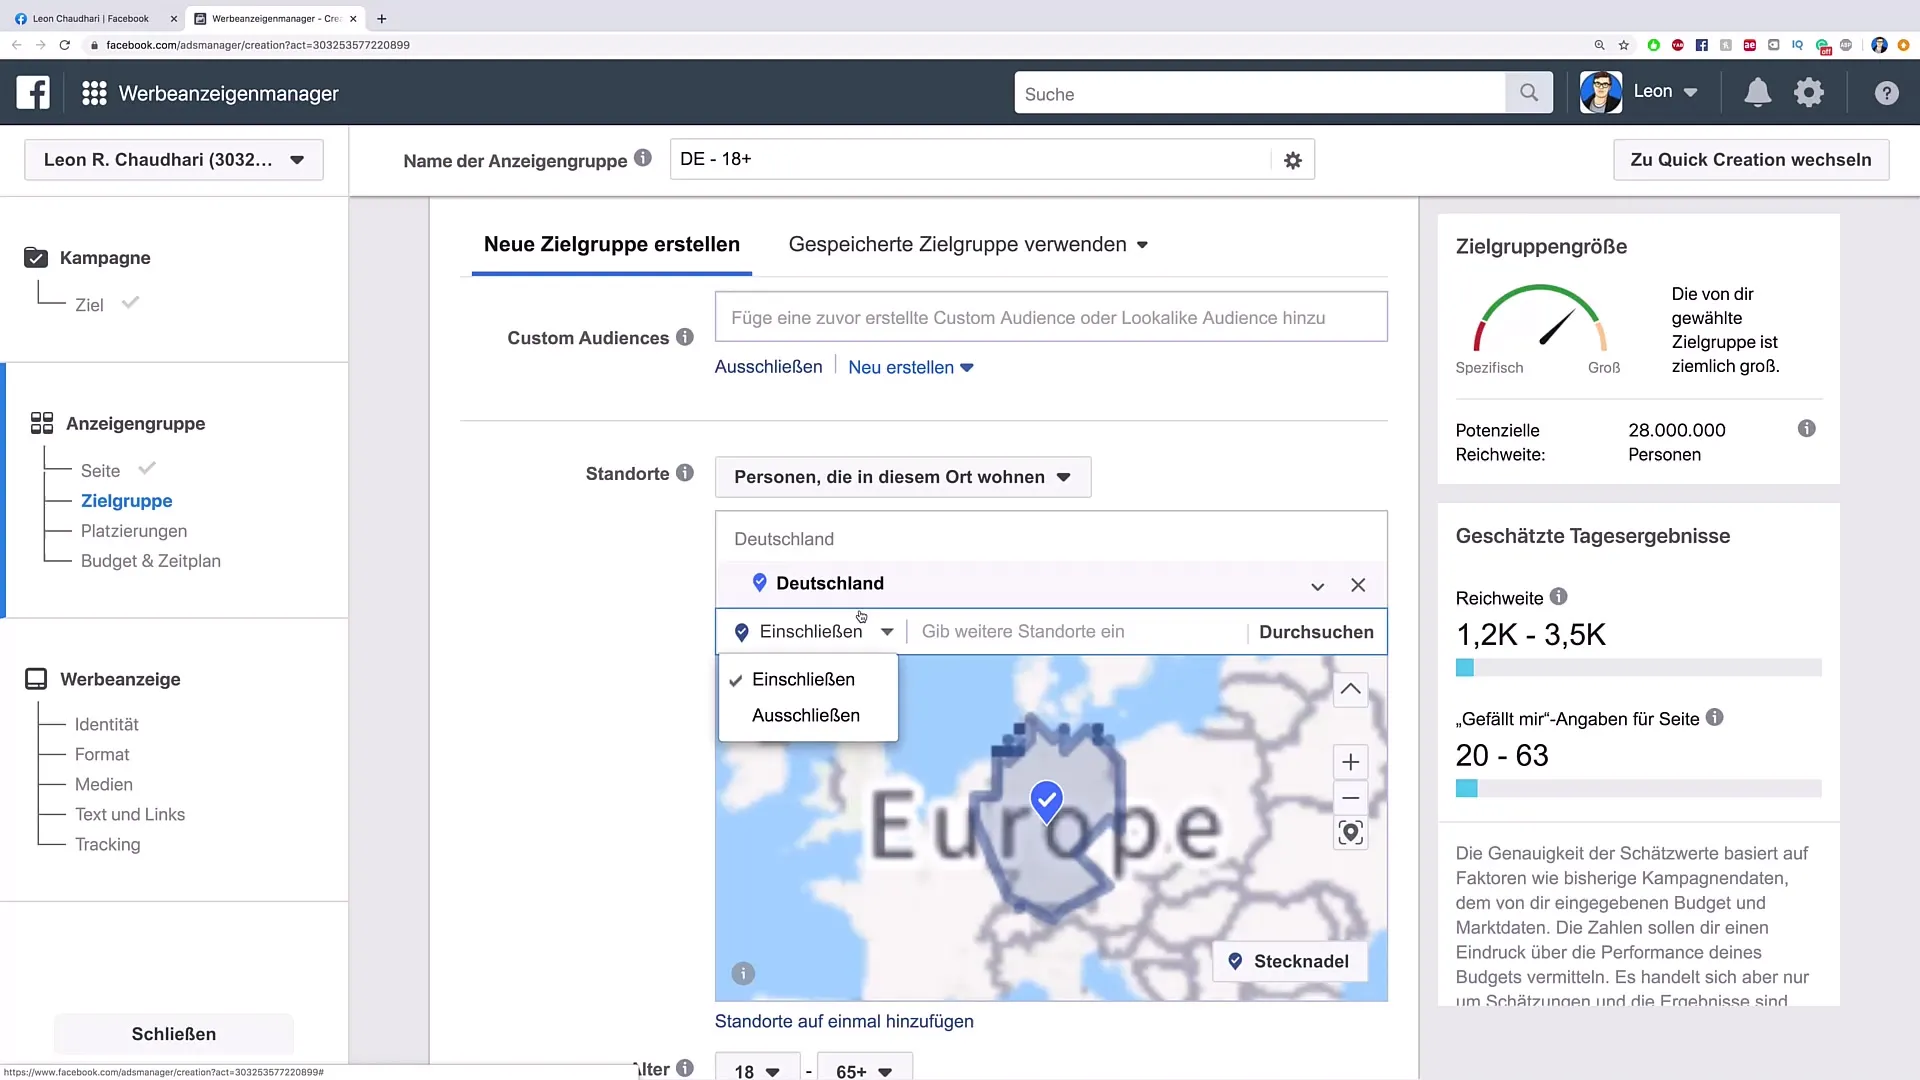Click 'Standorte auf einmal hinzufügen' link

[844, 1021]
